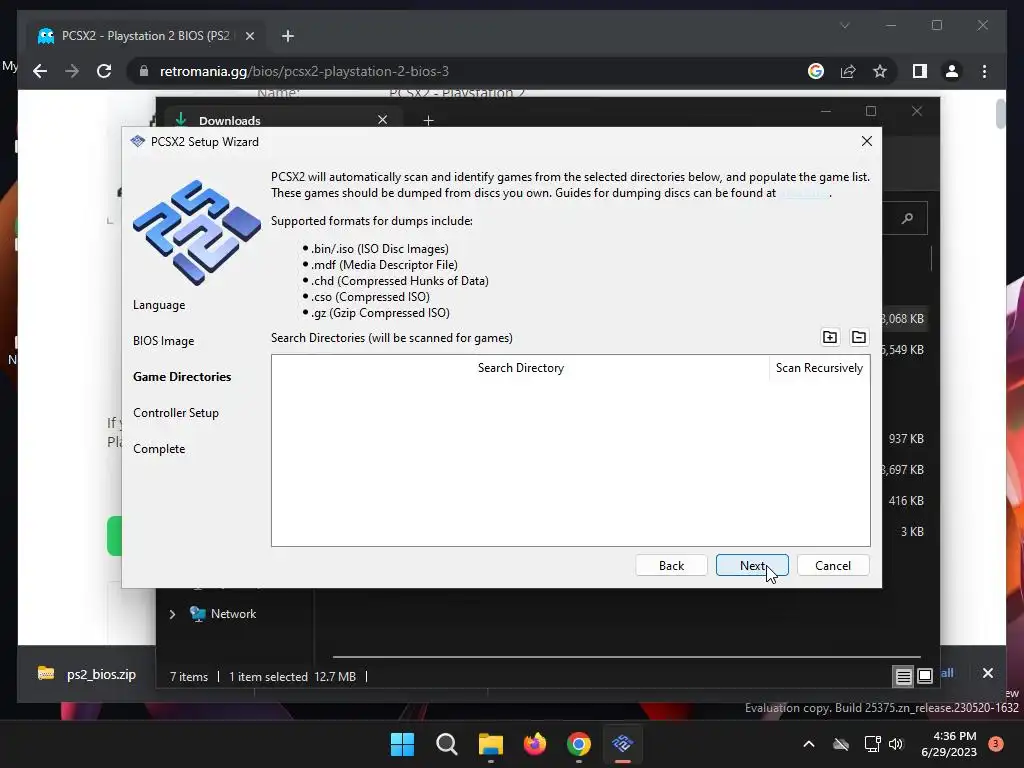
Task: Open a new Chrome tab
Action: 287,36
